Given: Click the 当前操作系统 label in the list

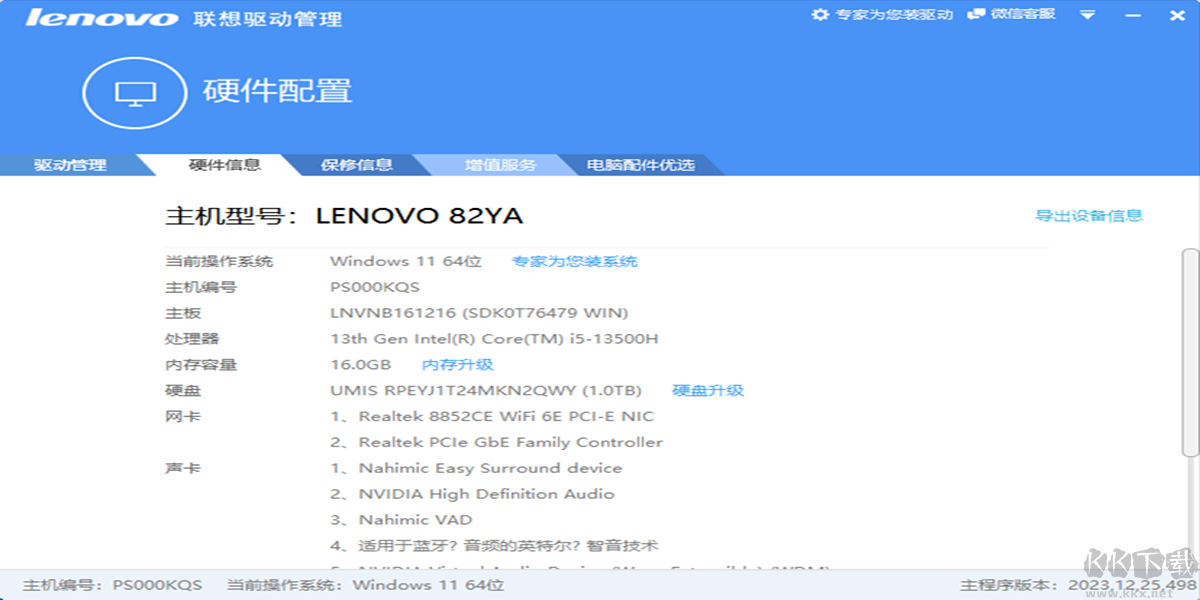Looking at the screenshot, I should (x=219, y=262).
